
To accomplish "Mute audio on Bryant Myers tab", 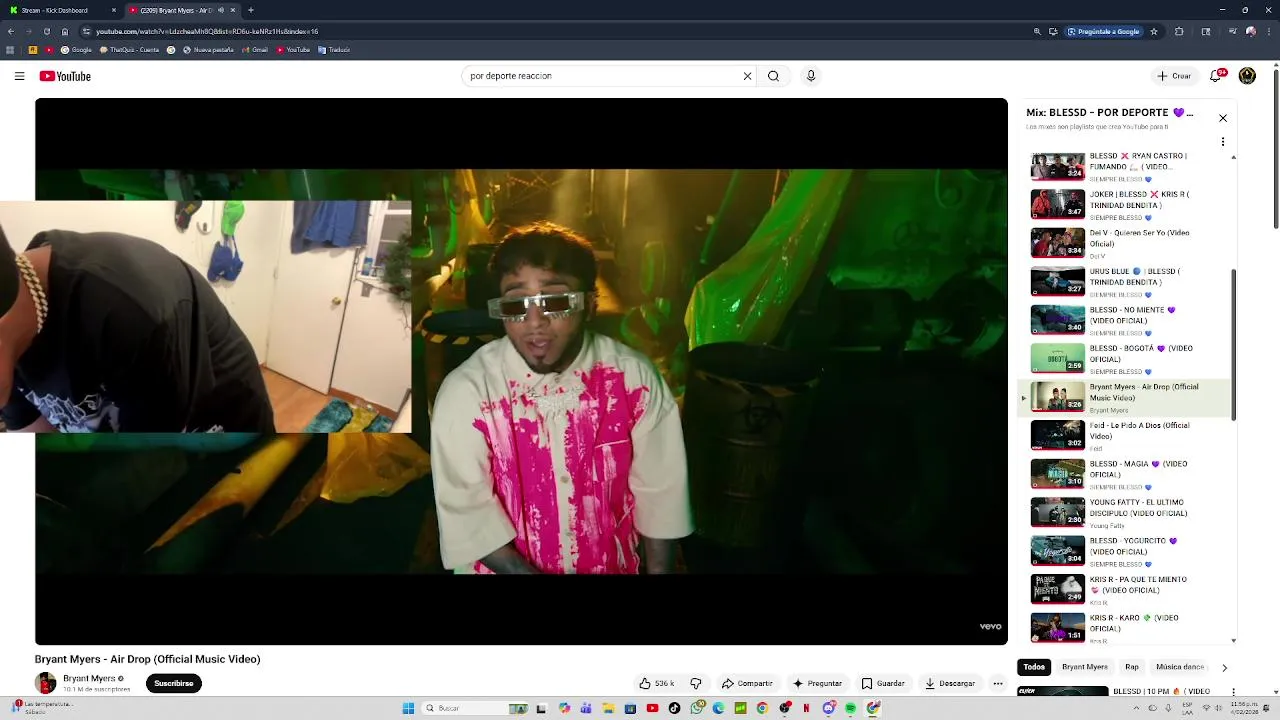I will coord(221,10).
